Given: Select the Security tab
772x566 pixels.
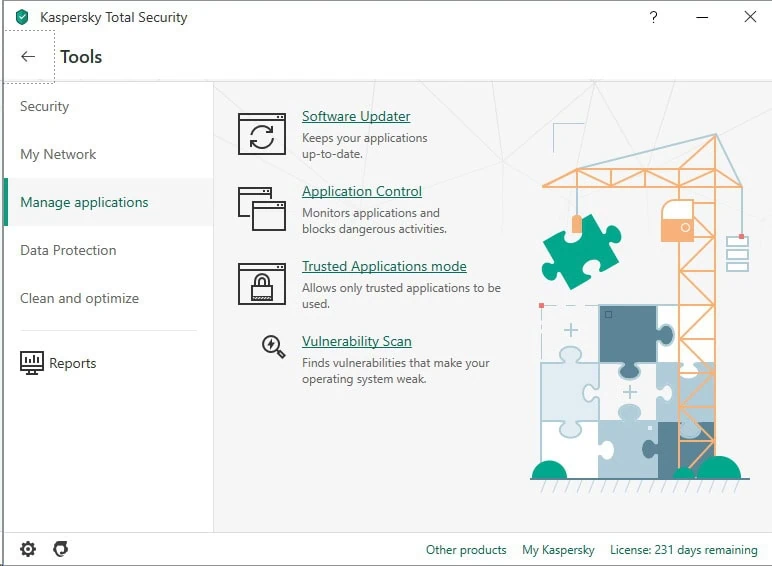Looking at the screenshot, I should (x=45, y=106).
